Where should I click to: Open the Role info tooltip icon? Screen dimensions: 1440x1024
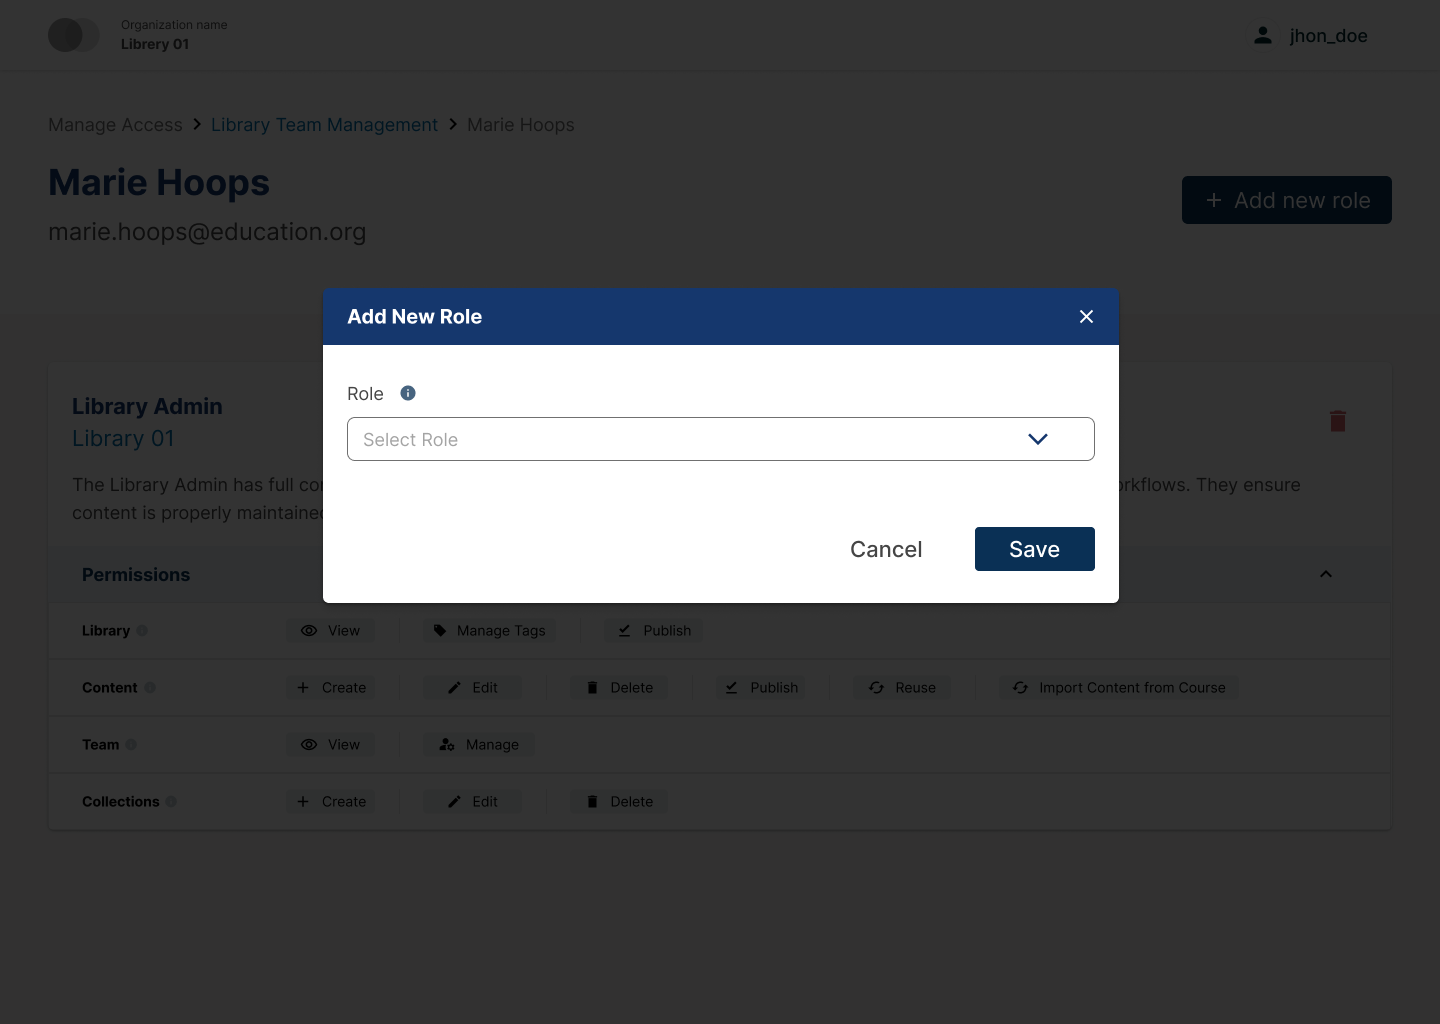pyautogui.click(x=407, y=393)
